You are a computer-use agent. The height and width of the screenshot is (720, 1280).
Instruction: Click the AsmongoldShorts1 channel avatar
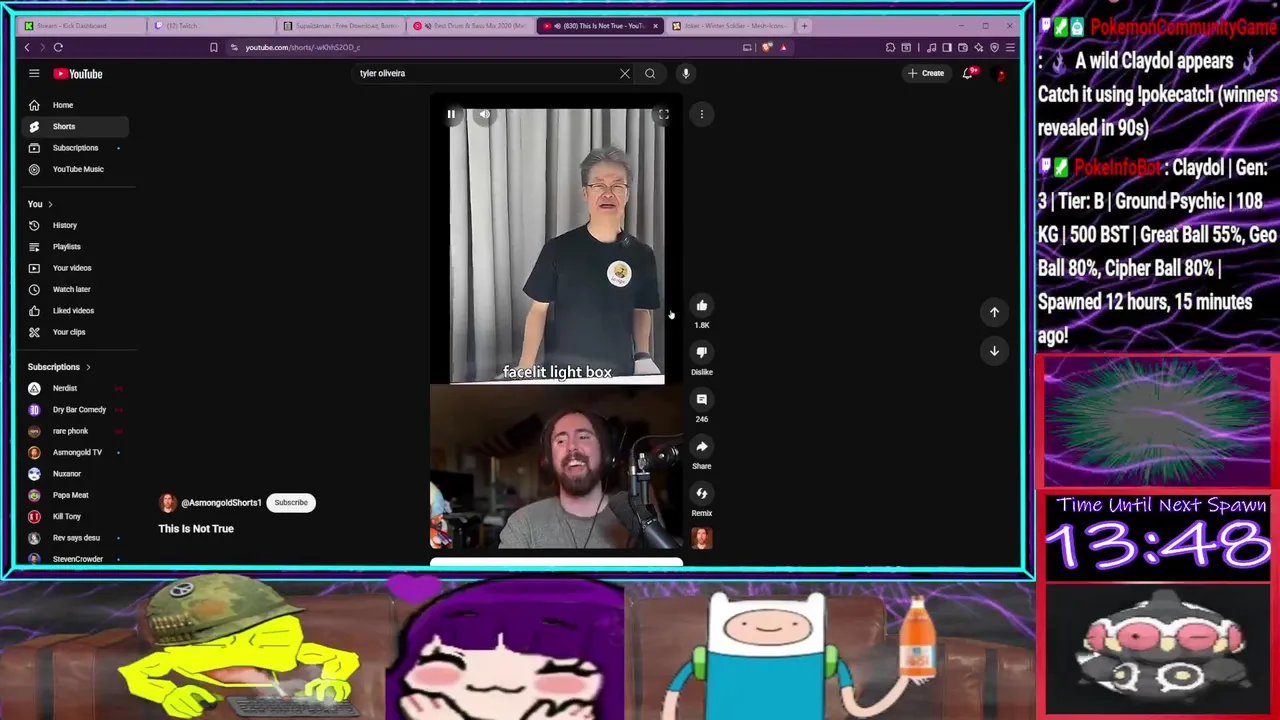[167, 503]
